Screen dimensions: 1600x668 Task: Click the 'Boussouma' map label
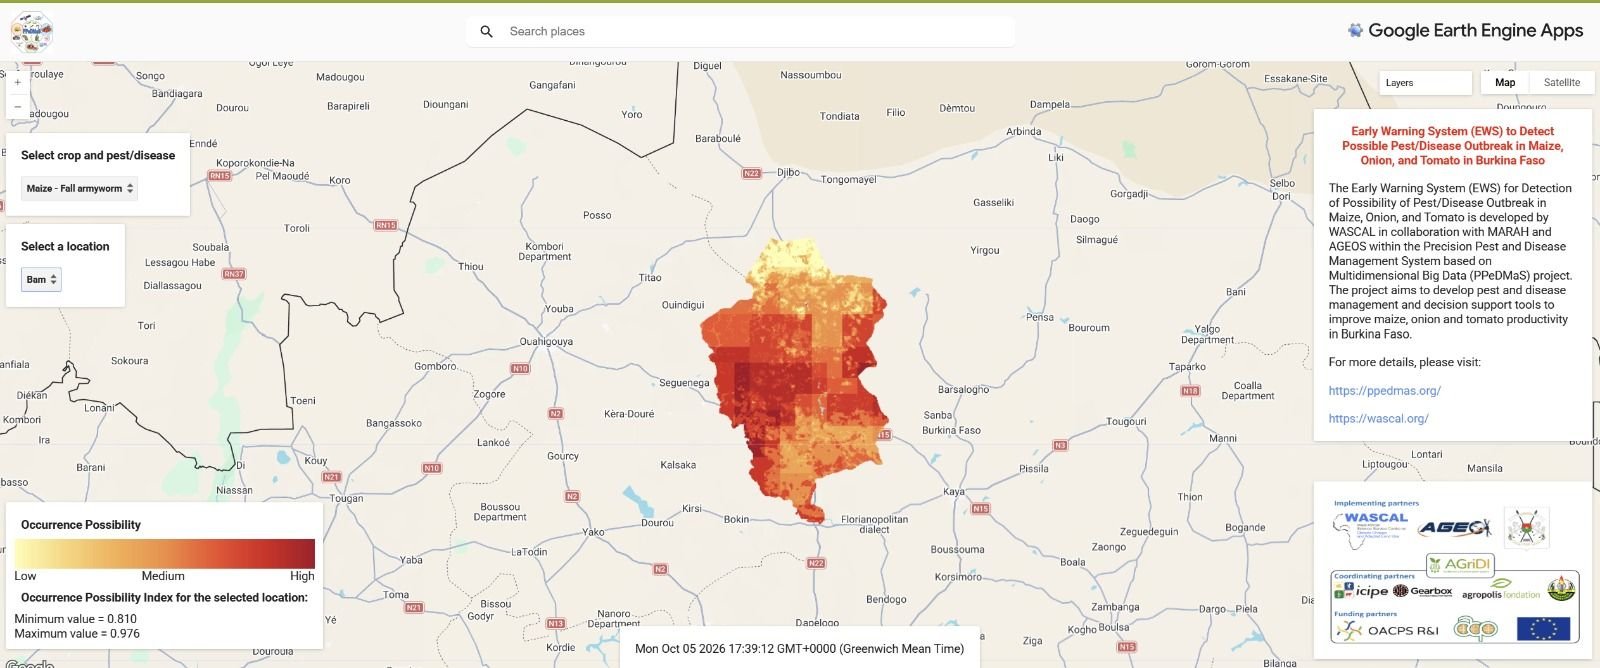(958, 550)
